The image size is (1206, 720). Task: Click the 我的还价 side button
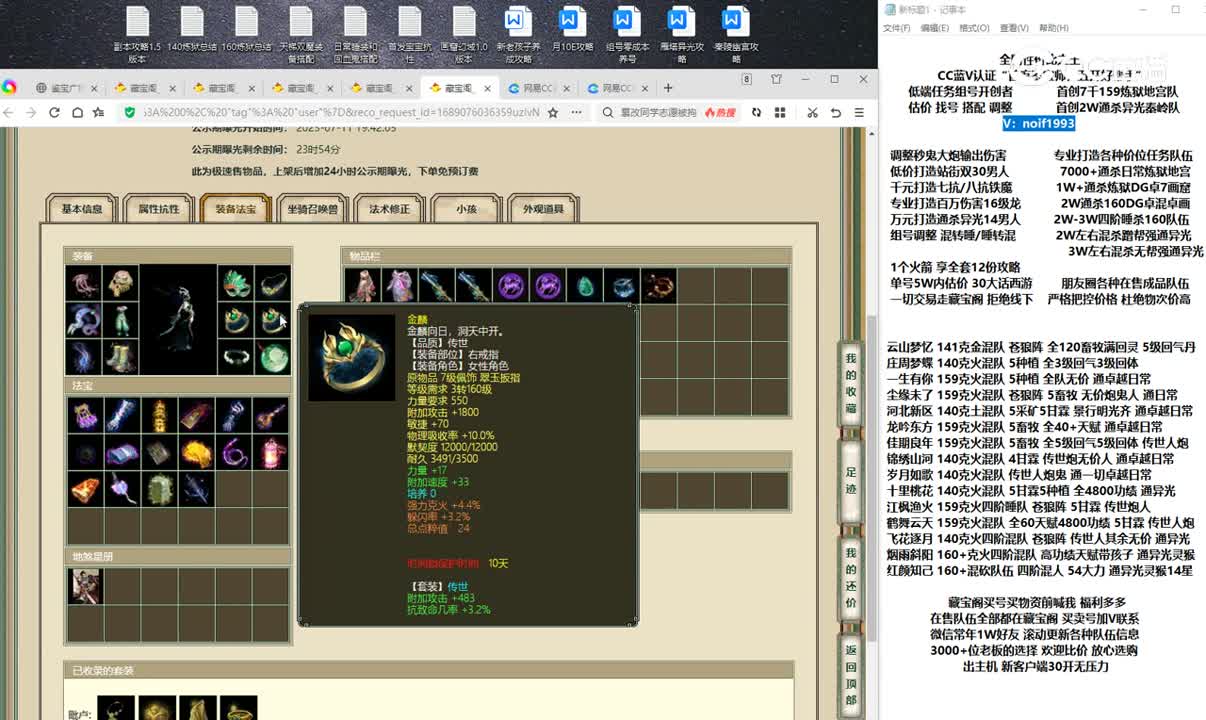point(851,577)
